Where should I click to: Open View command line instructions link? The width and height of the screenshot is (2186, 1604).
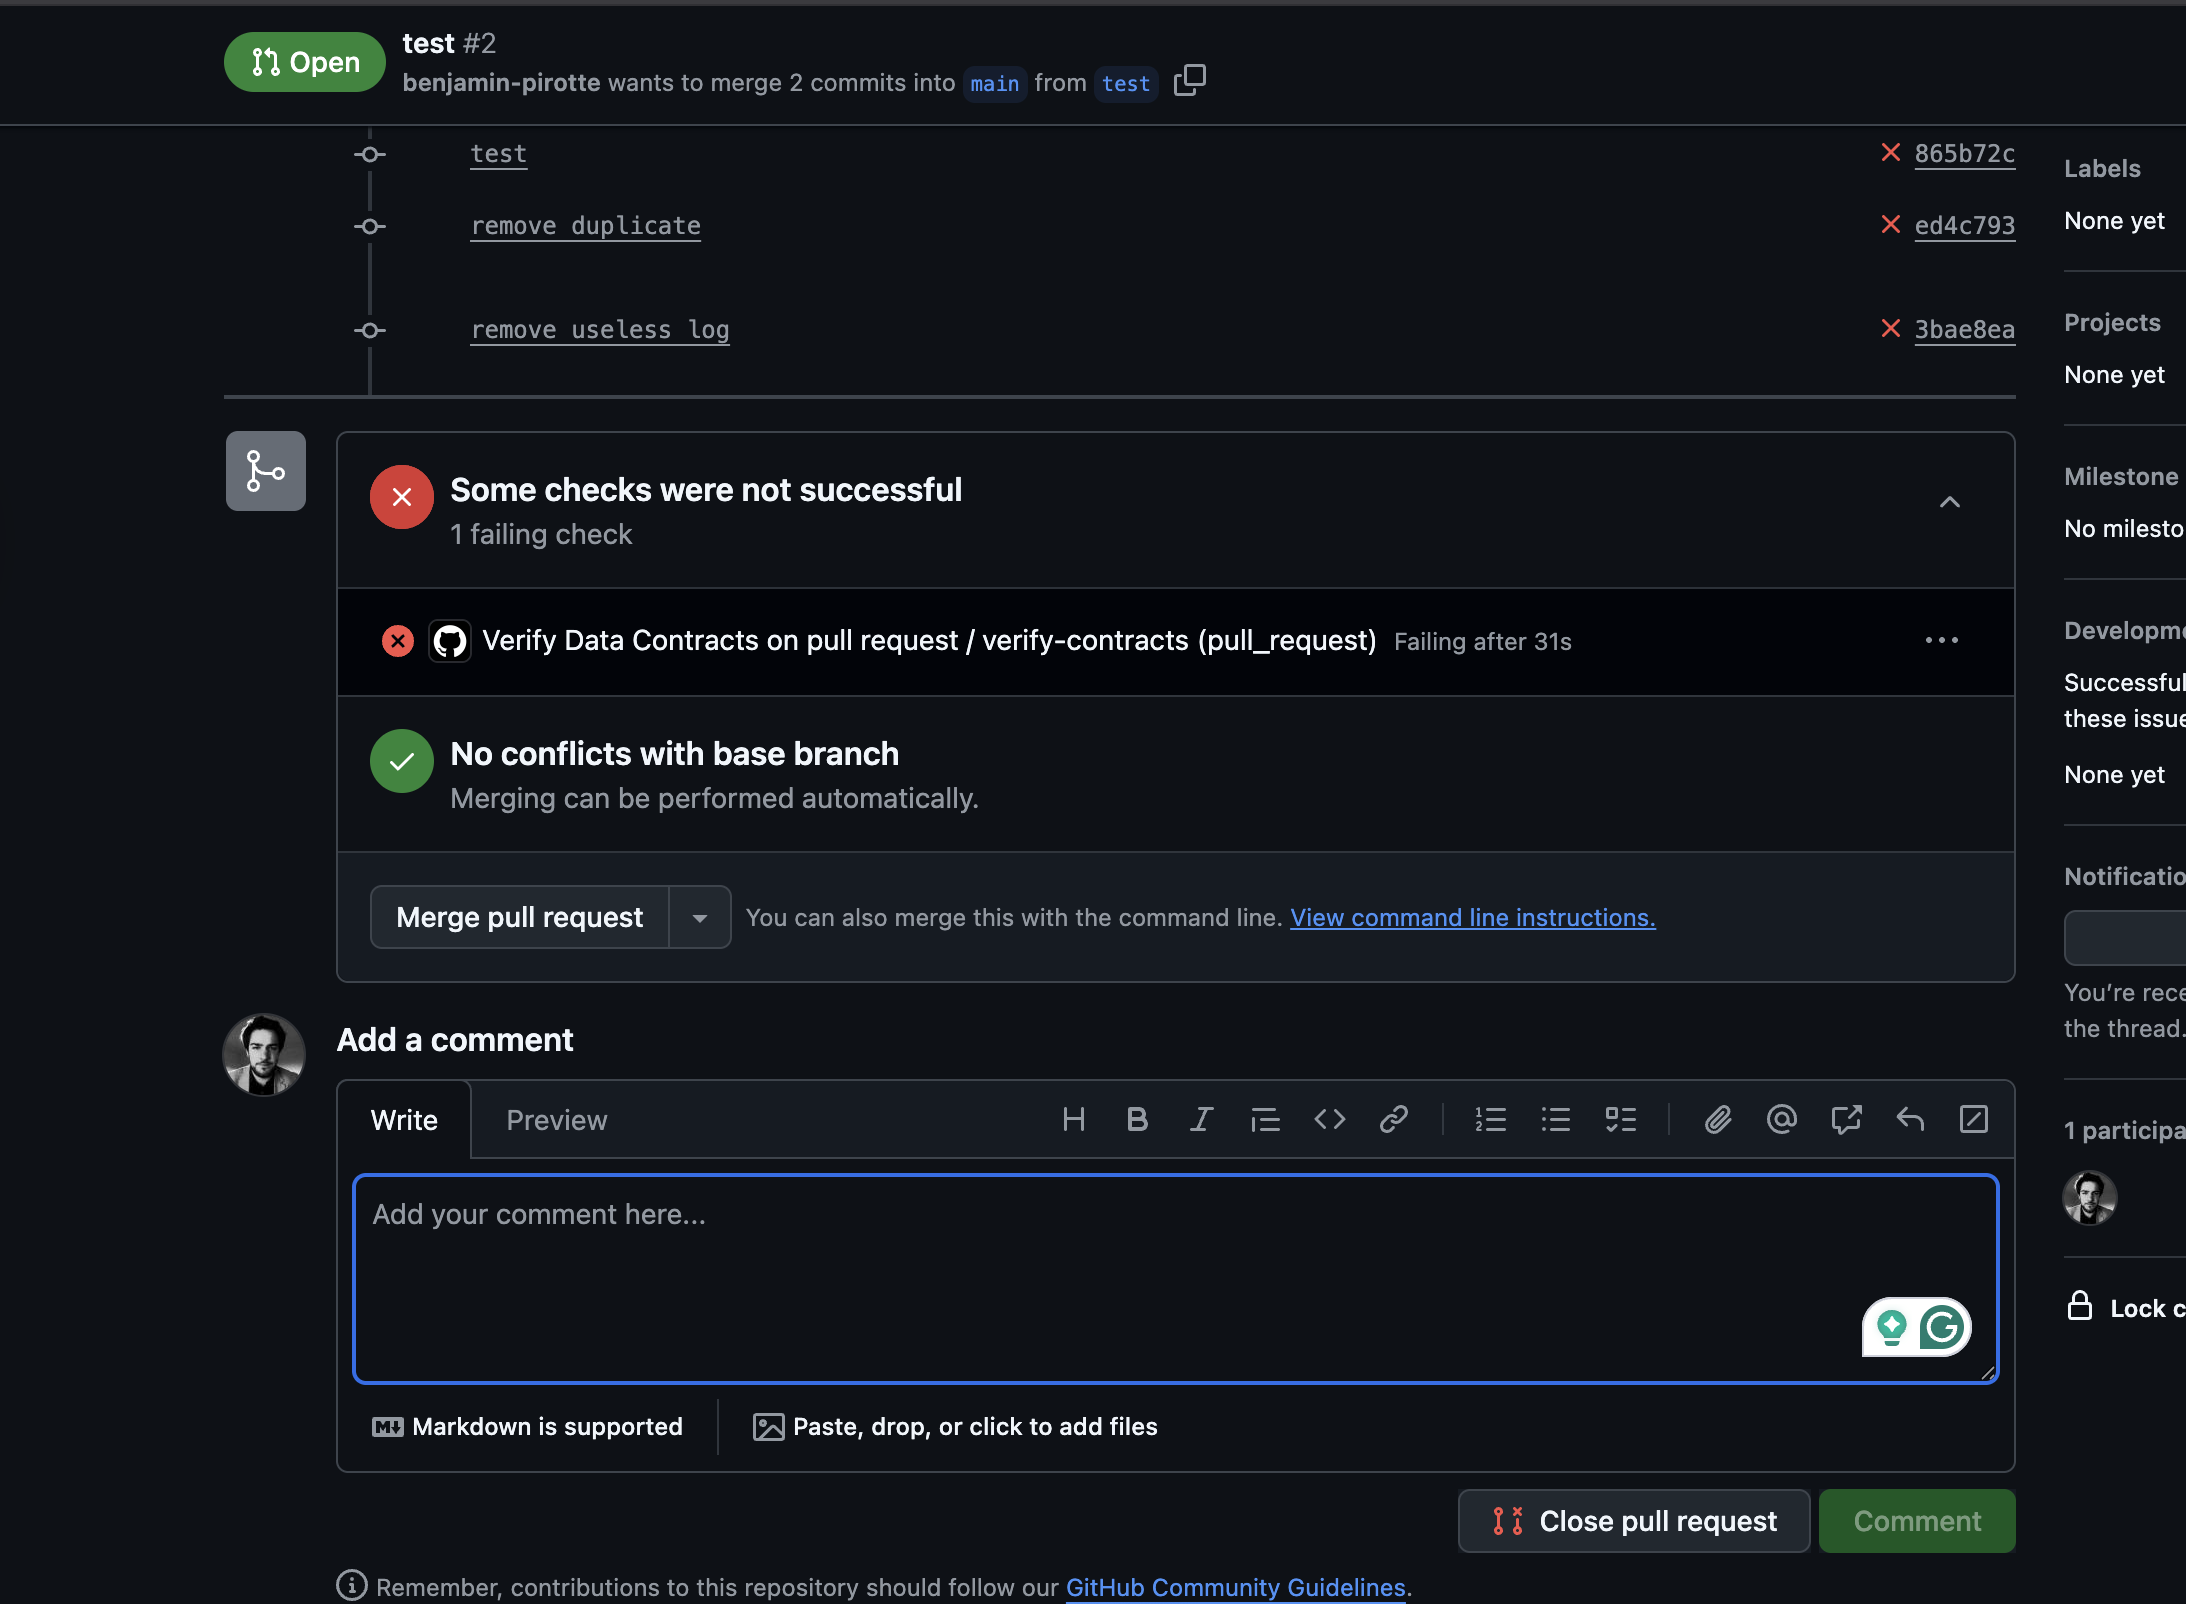pos(1472,918)
